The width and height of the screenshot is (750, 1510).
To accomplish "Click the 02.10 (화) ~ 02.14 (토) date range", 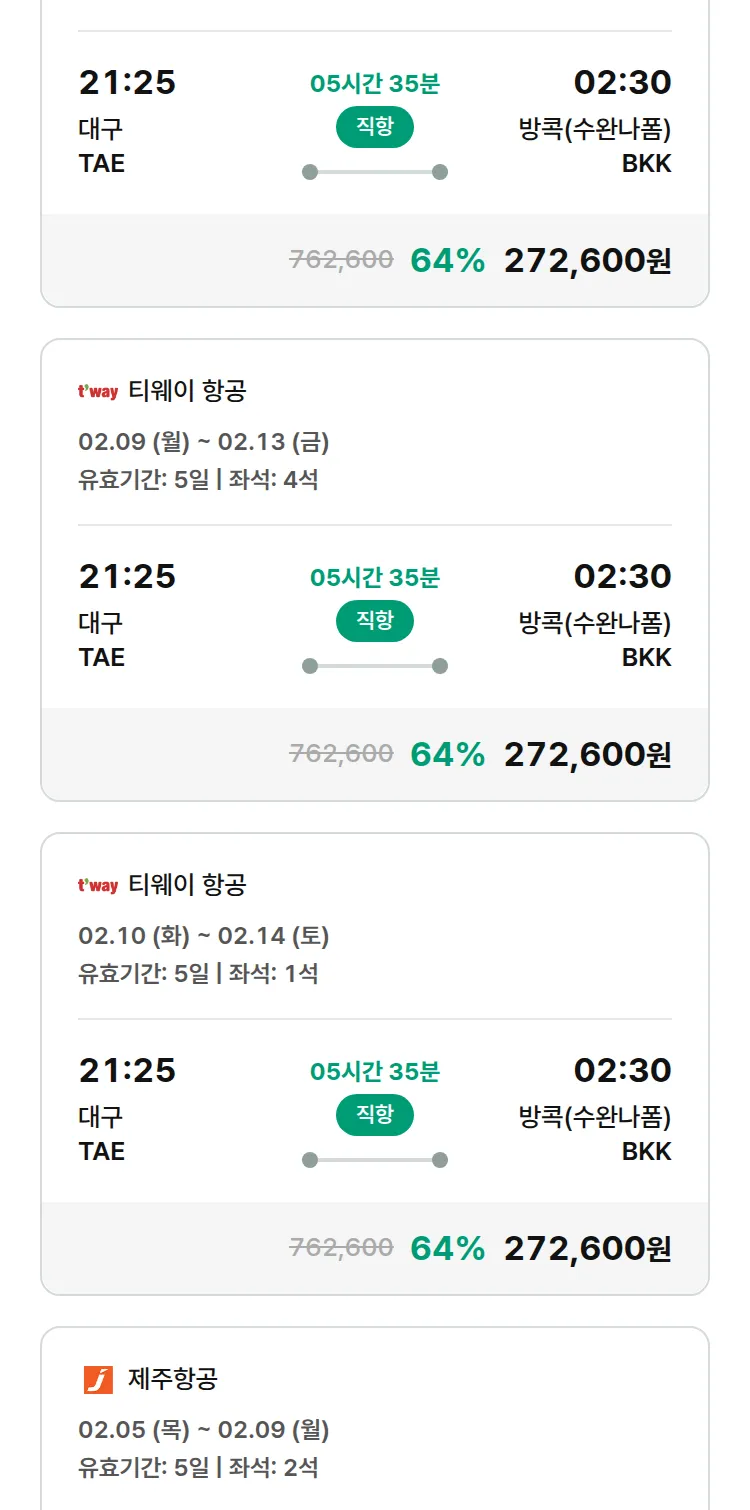I will (x=204, y=936).
